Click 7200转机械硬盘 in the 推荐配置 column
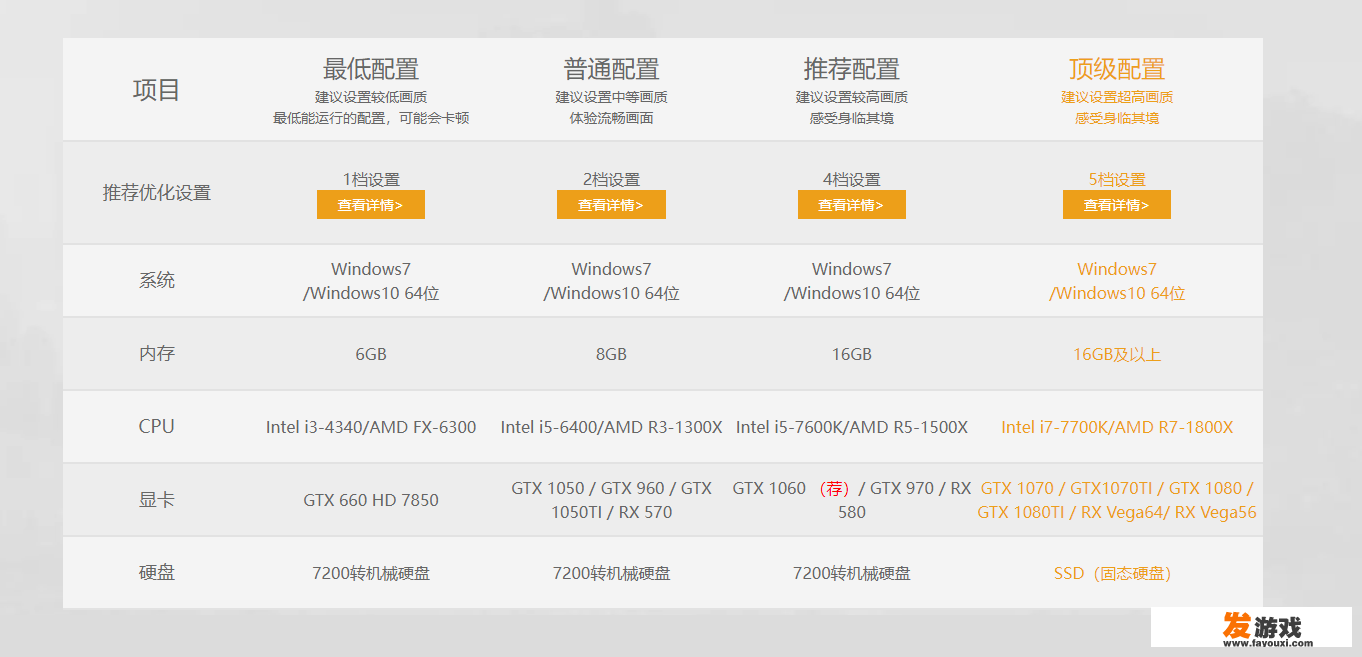1362x657 pixels. tap(852, 573)
